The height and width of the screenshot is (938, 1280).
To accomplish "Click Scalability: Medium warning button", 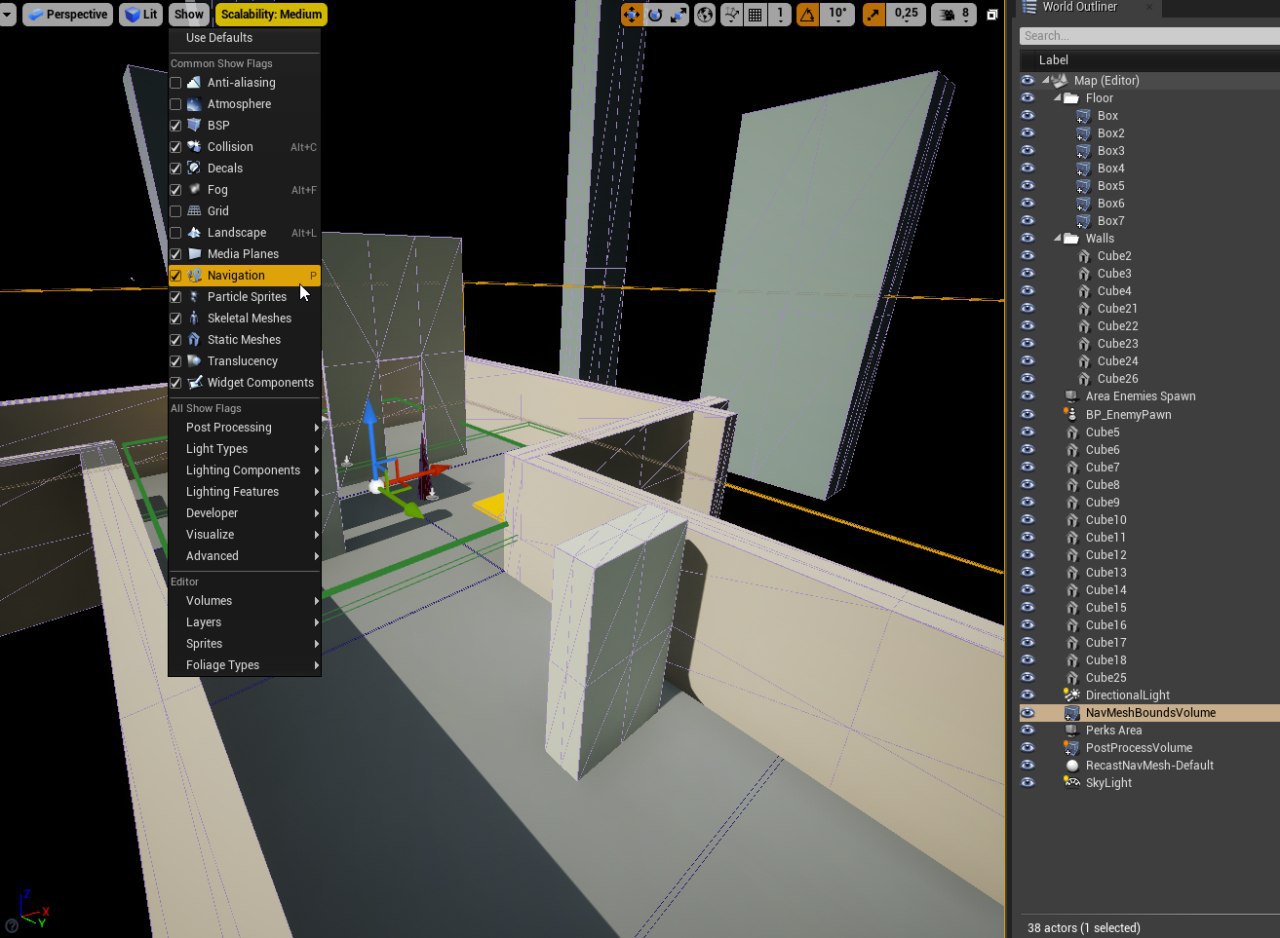I will click(x=271, y=15).
